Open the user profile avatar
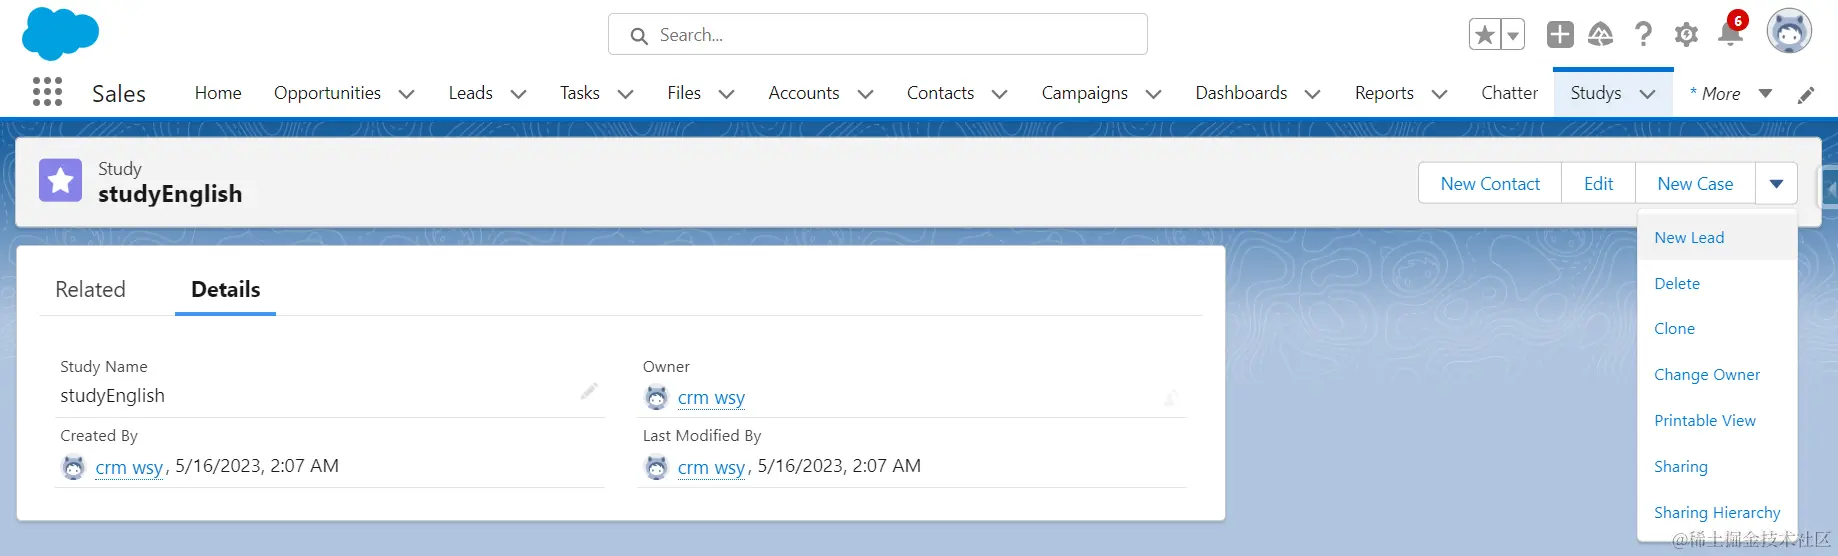Viewport: 1838px width, 556px height. pos(1789,32)
